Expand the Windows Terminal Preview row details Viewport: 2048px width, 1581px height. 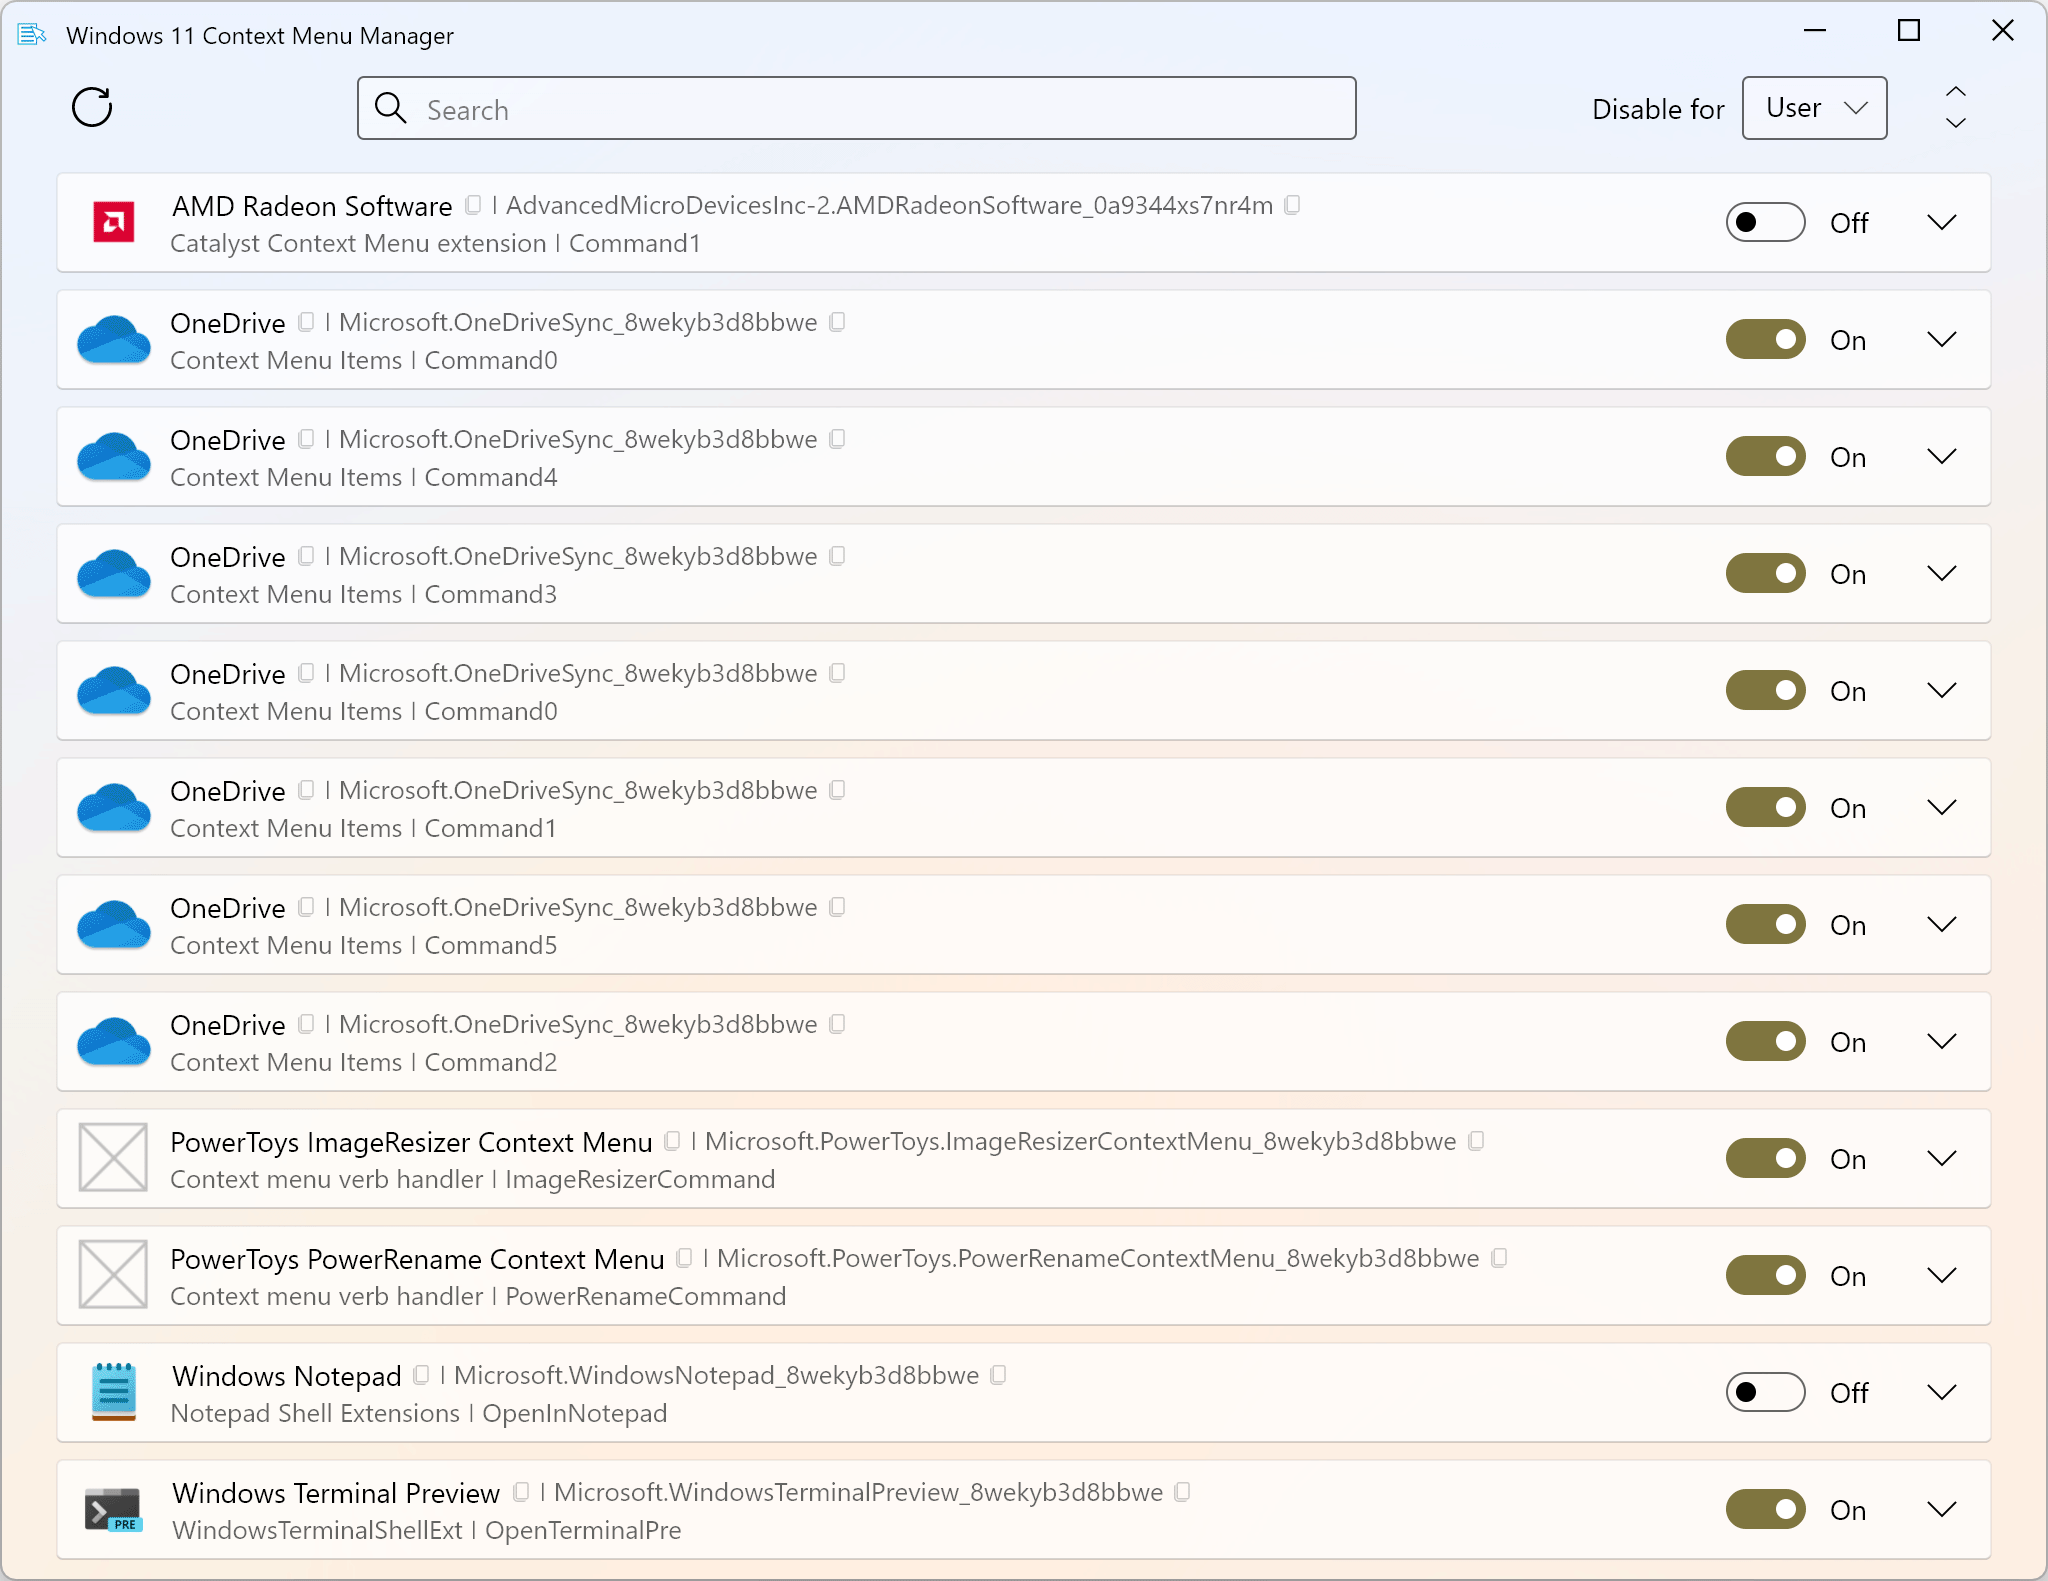point(1942,1509)
